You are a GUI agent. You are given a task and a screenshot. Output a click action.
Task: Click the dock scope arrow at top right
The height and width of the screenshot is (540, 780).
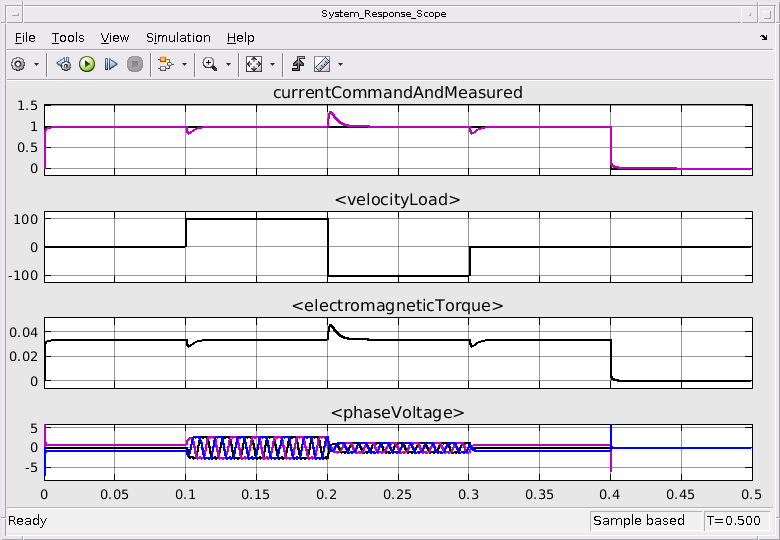(764, 37)
